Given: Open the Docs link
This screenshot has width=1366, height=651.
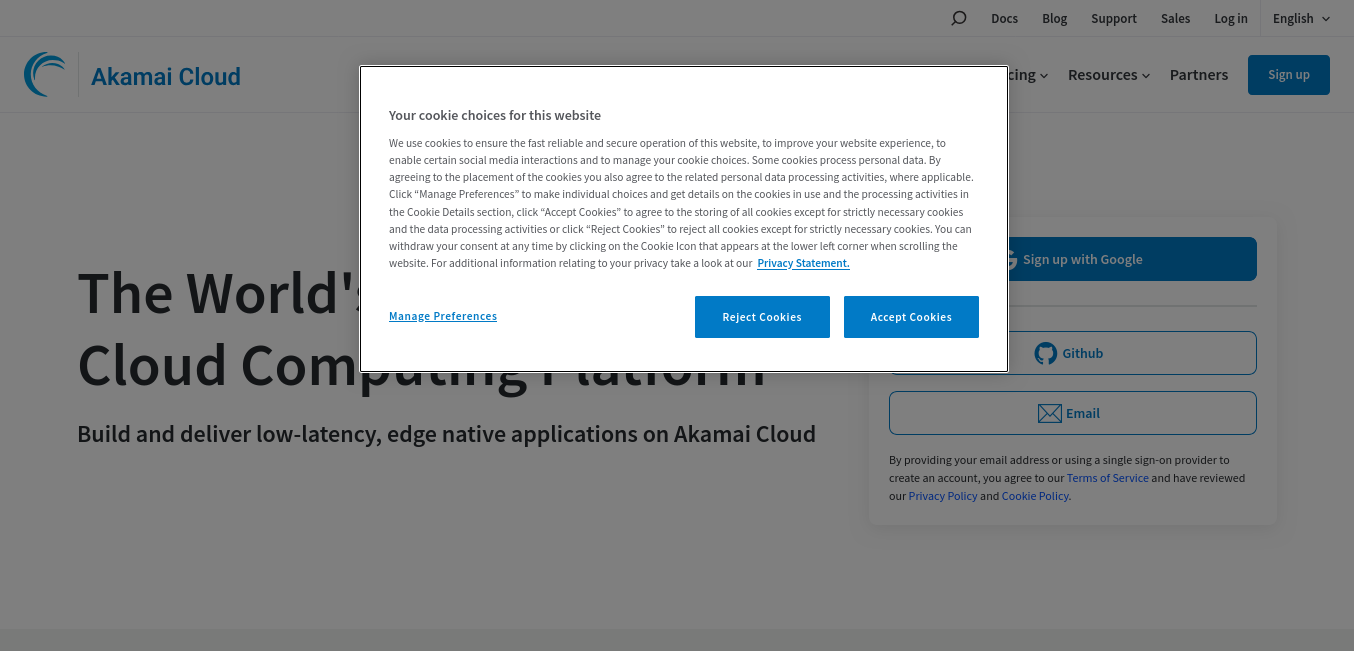Looking at the screenshot, I should click(x=1004, y=18).
